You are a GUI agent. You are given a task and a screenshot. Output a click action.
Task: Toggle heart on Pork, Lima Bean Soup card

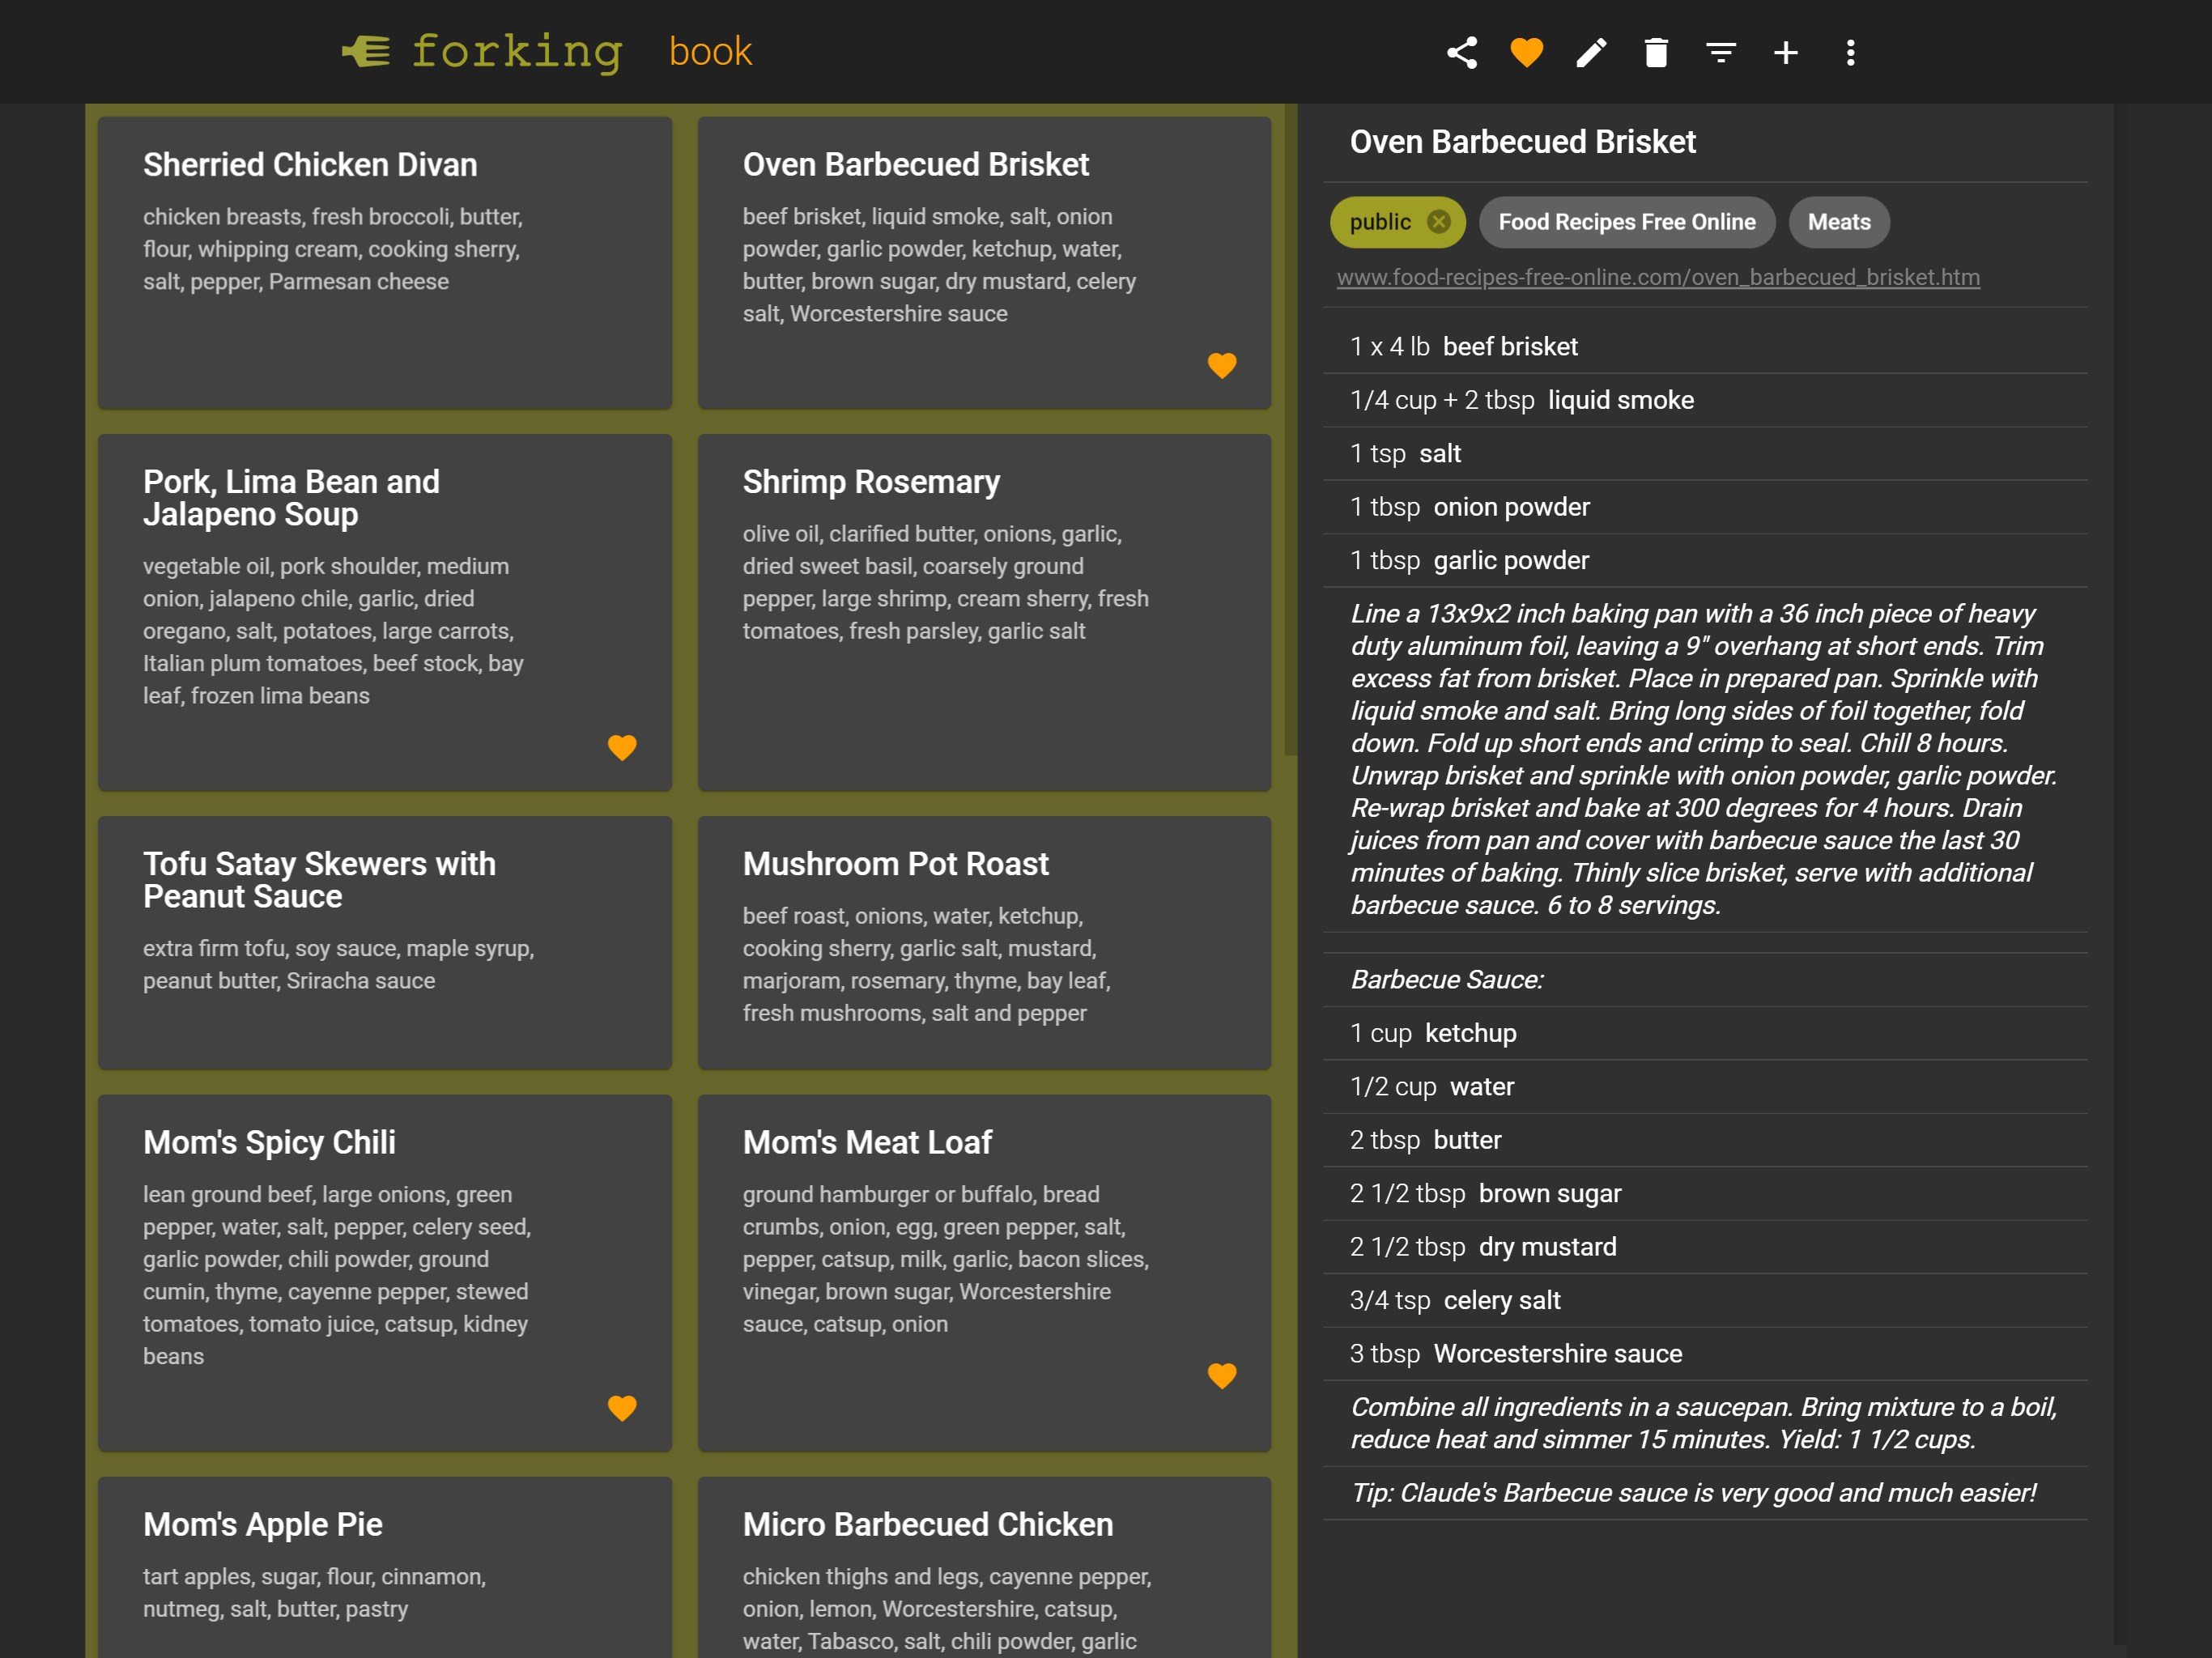622,747
